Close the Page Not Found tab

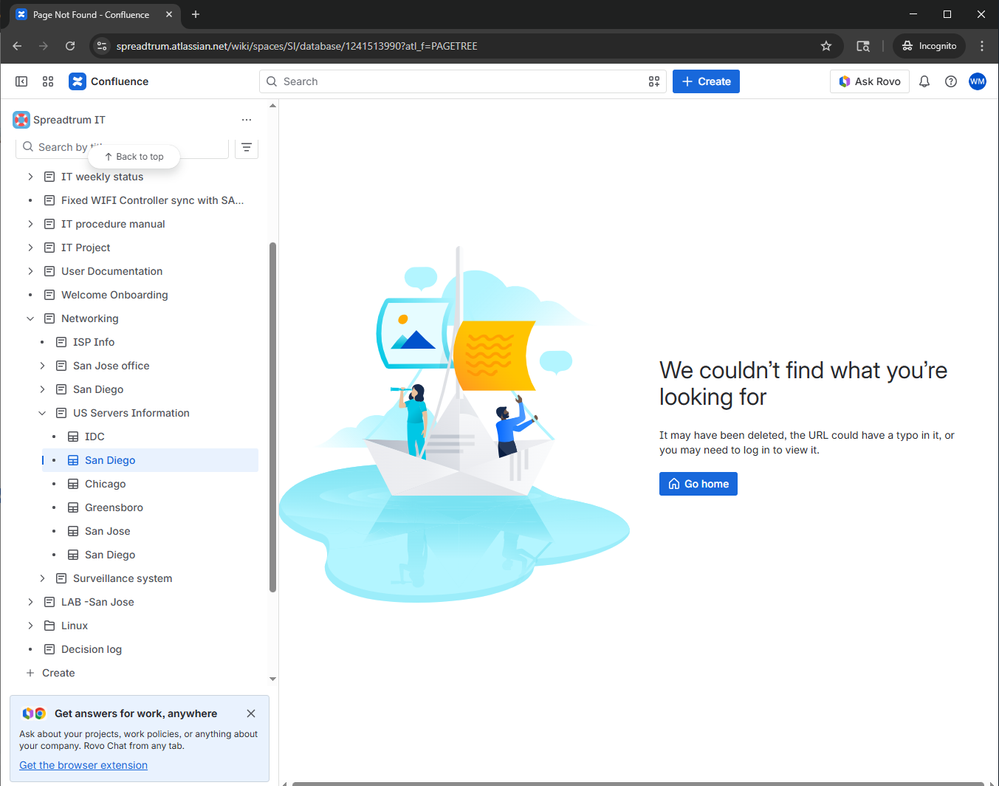click(x=169, y=14)
